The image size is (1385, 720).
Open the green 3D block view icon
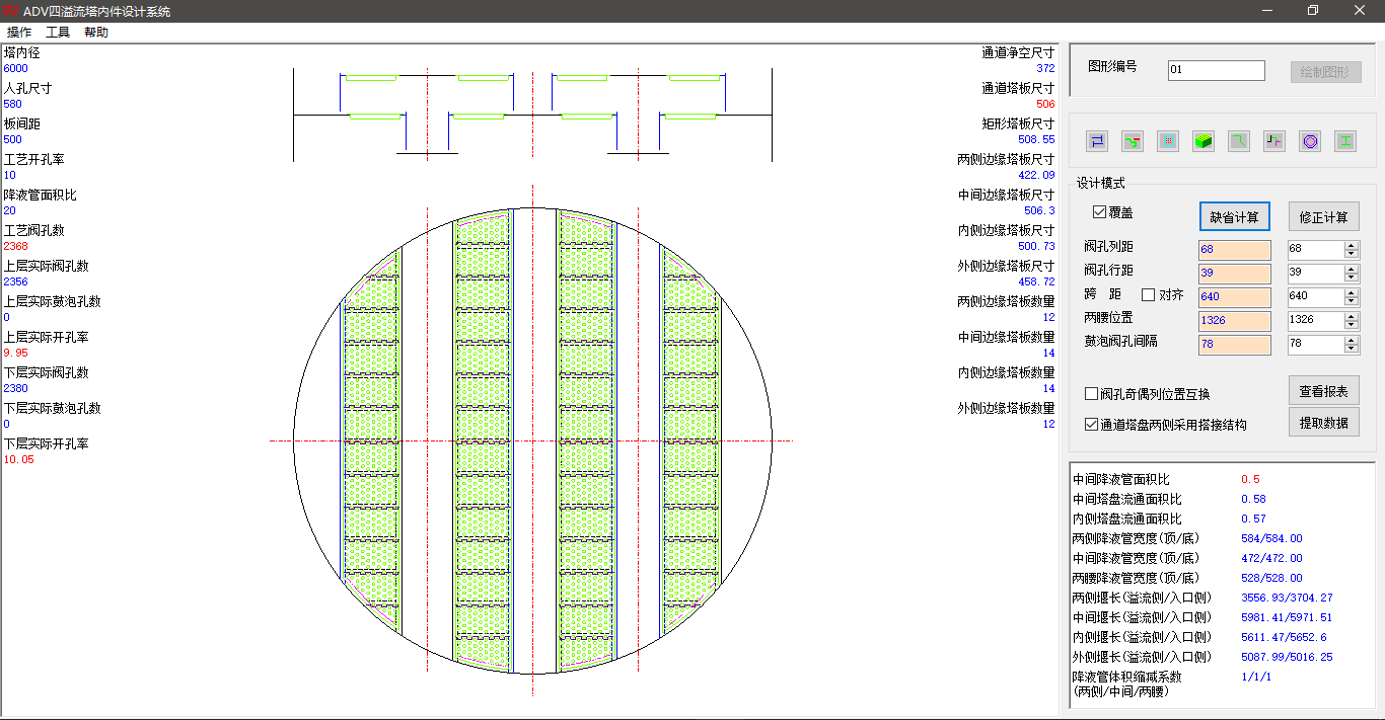point(1203,142)
